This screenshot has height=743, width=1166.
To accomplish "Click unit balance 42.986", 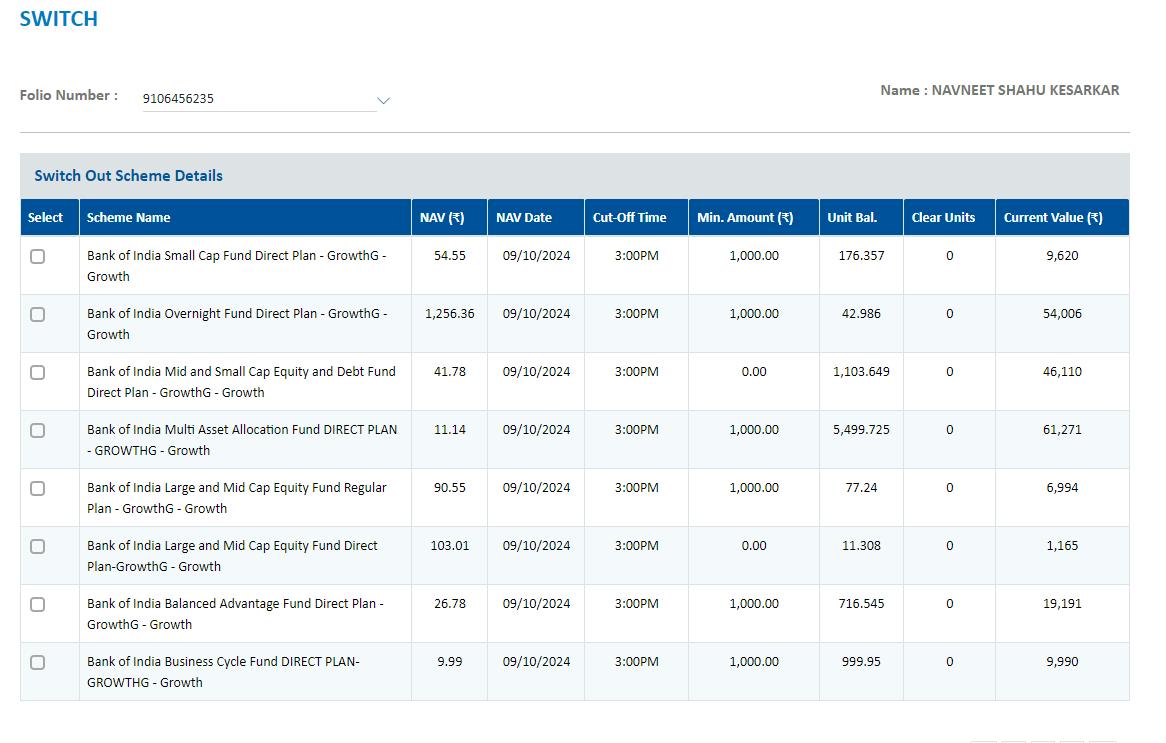I will tap(861, 313).
